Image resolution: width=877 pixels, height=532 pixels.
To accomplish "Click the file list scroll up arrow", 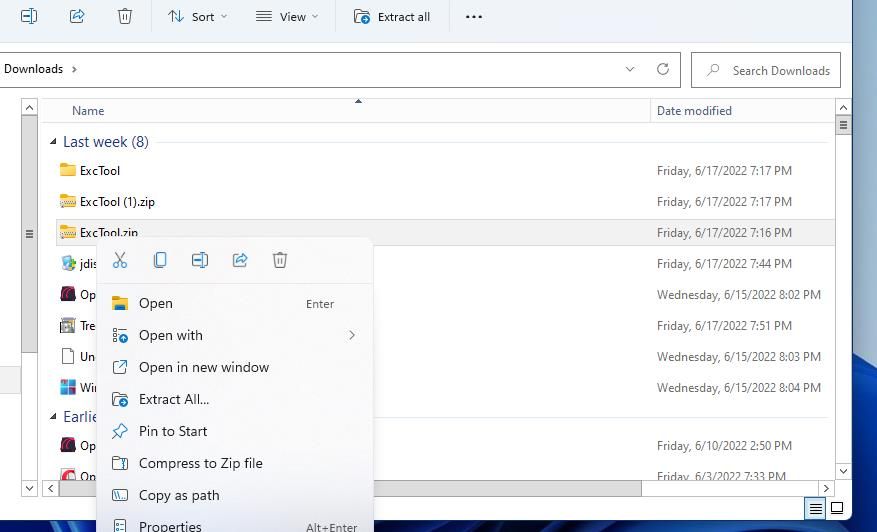I will [843, 107].
